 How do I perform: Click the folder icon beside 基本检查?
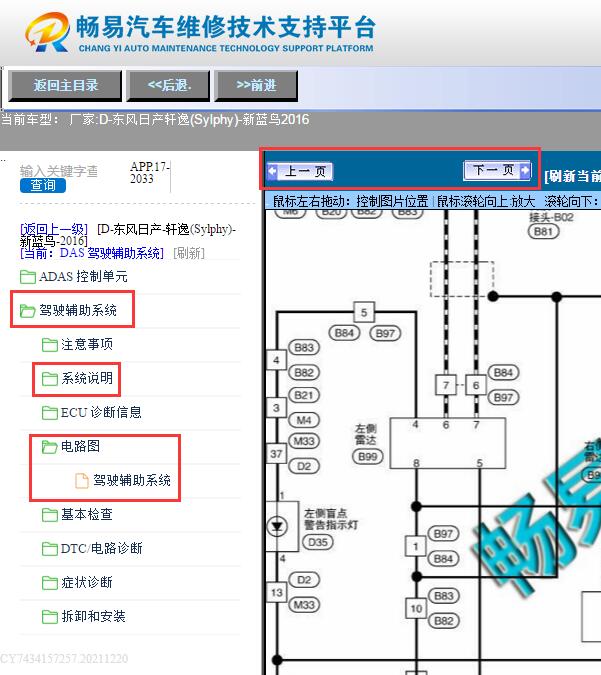[50, 515]
